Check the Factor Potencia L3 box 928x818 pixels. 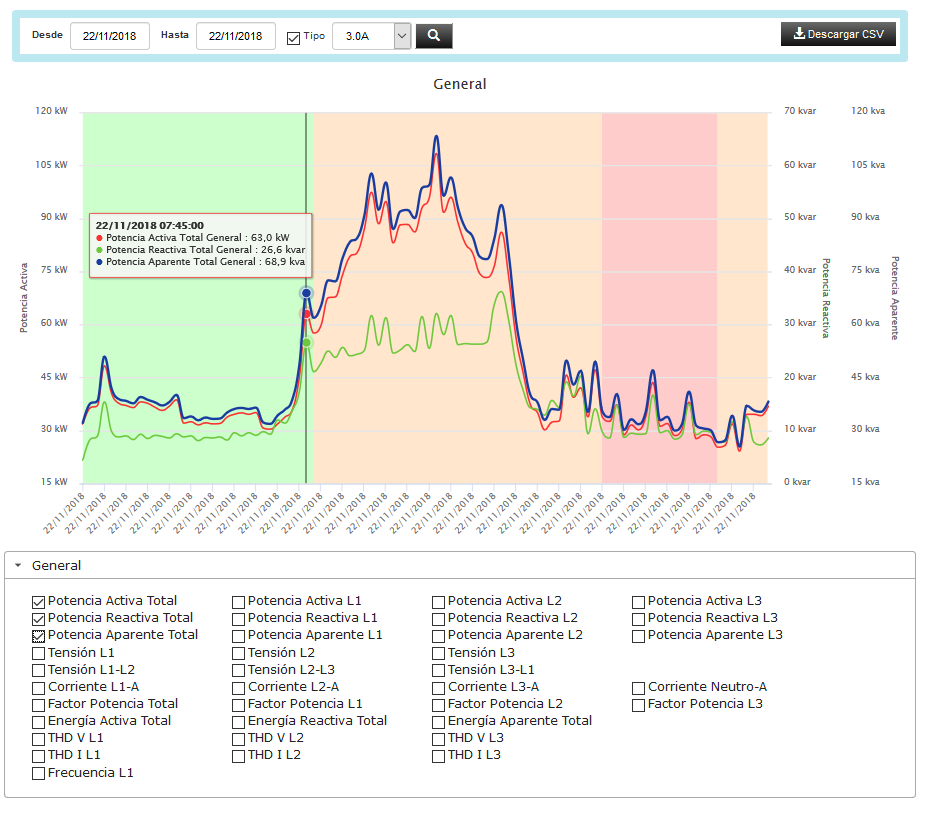click(x=639, y=705)
